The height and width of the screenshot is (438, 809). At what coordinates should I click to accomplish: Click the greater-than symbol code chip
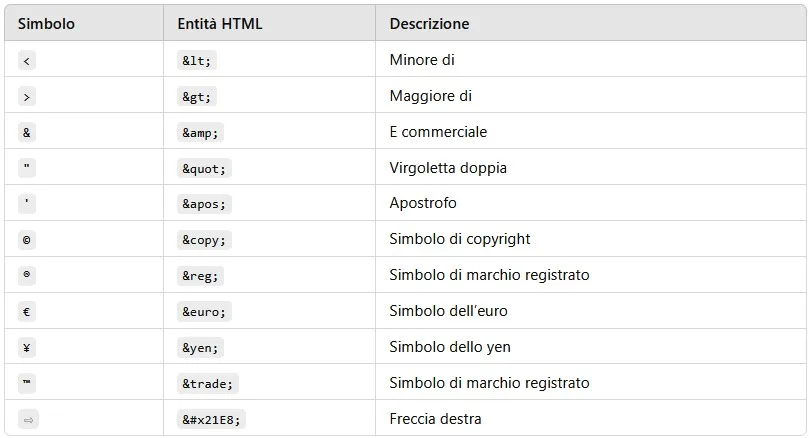click(x=27, y=96)
